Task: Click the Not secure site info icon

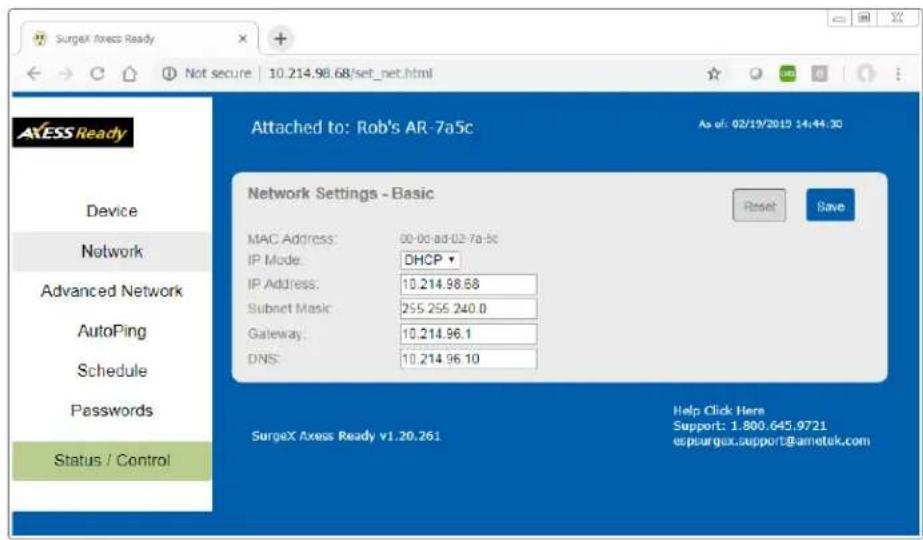Action: pos(169,74)
